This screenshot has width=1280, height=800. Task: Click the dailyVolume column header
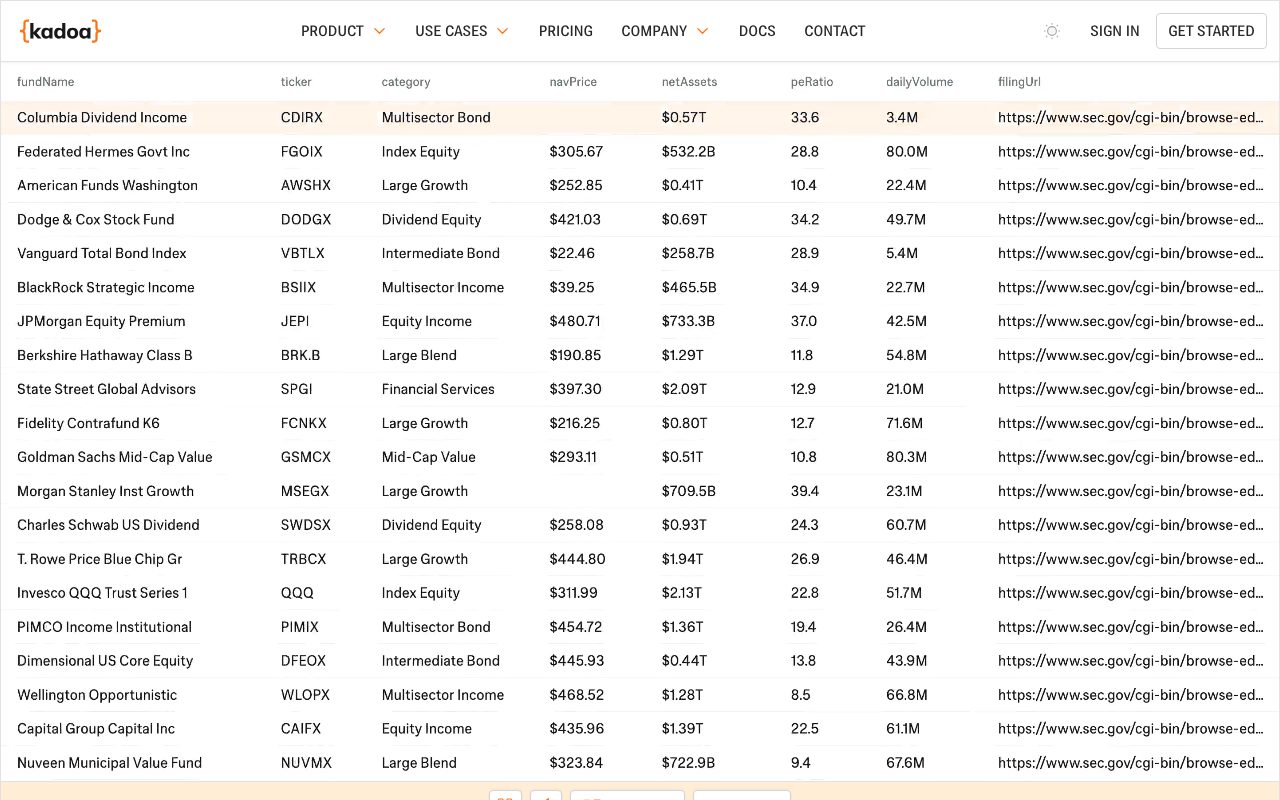coord(920,82)
